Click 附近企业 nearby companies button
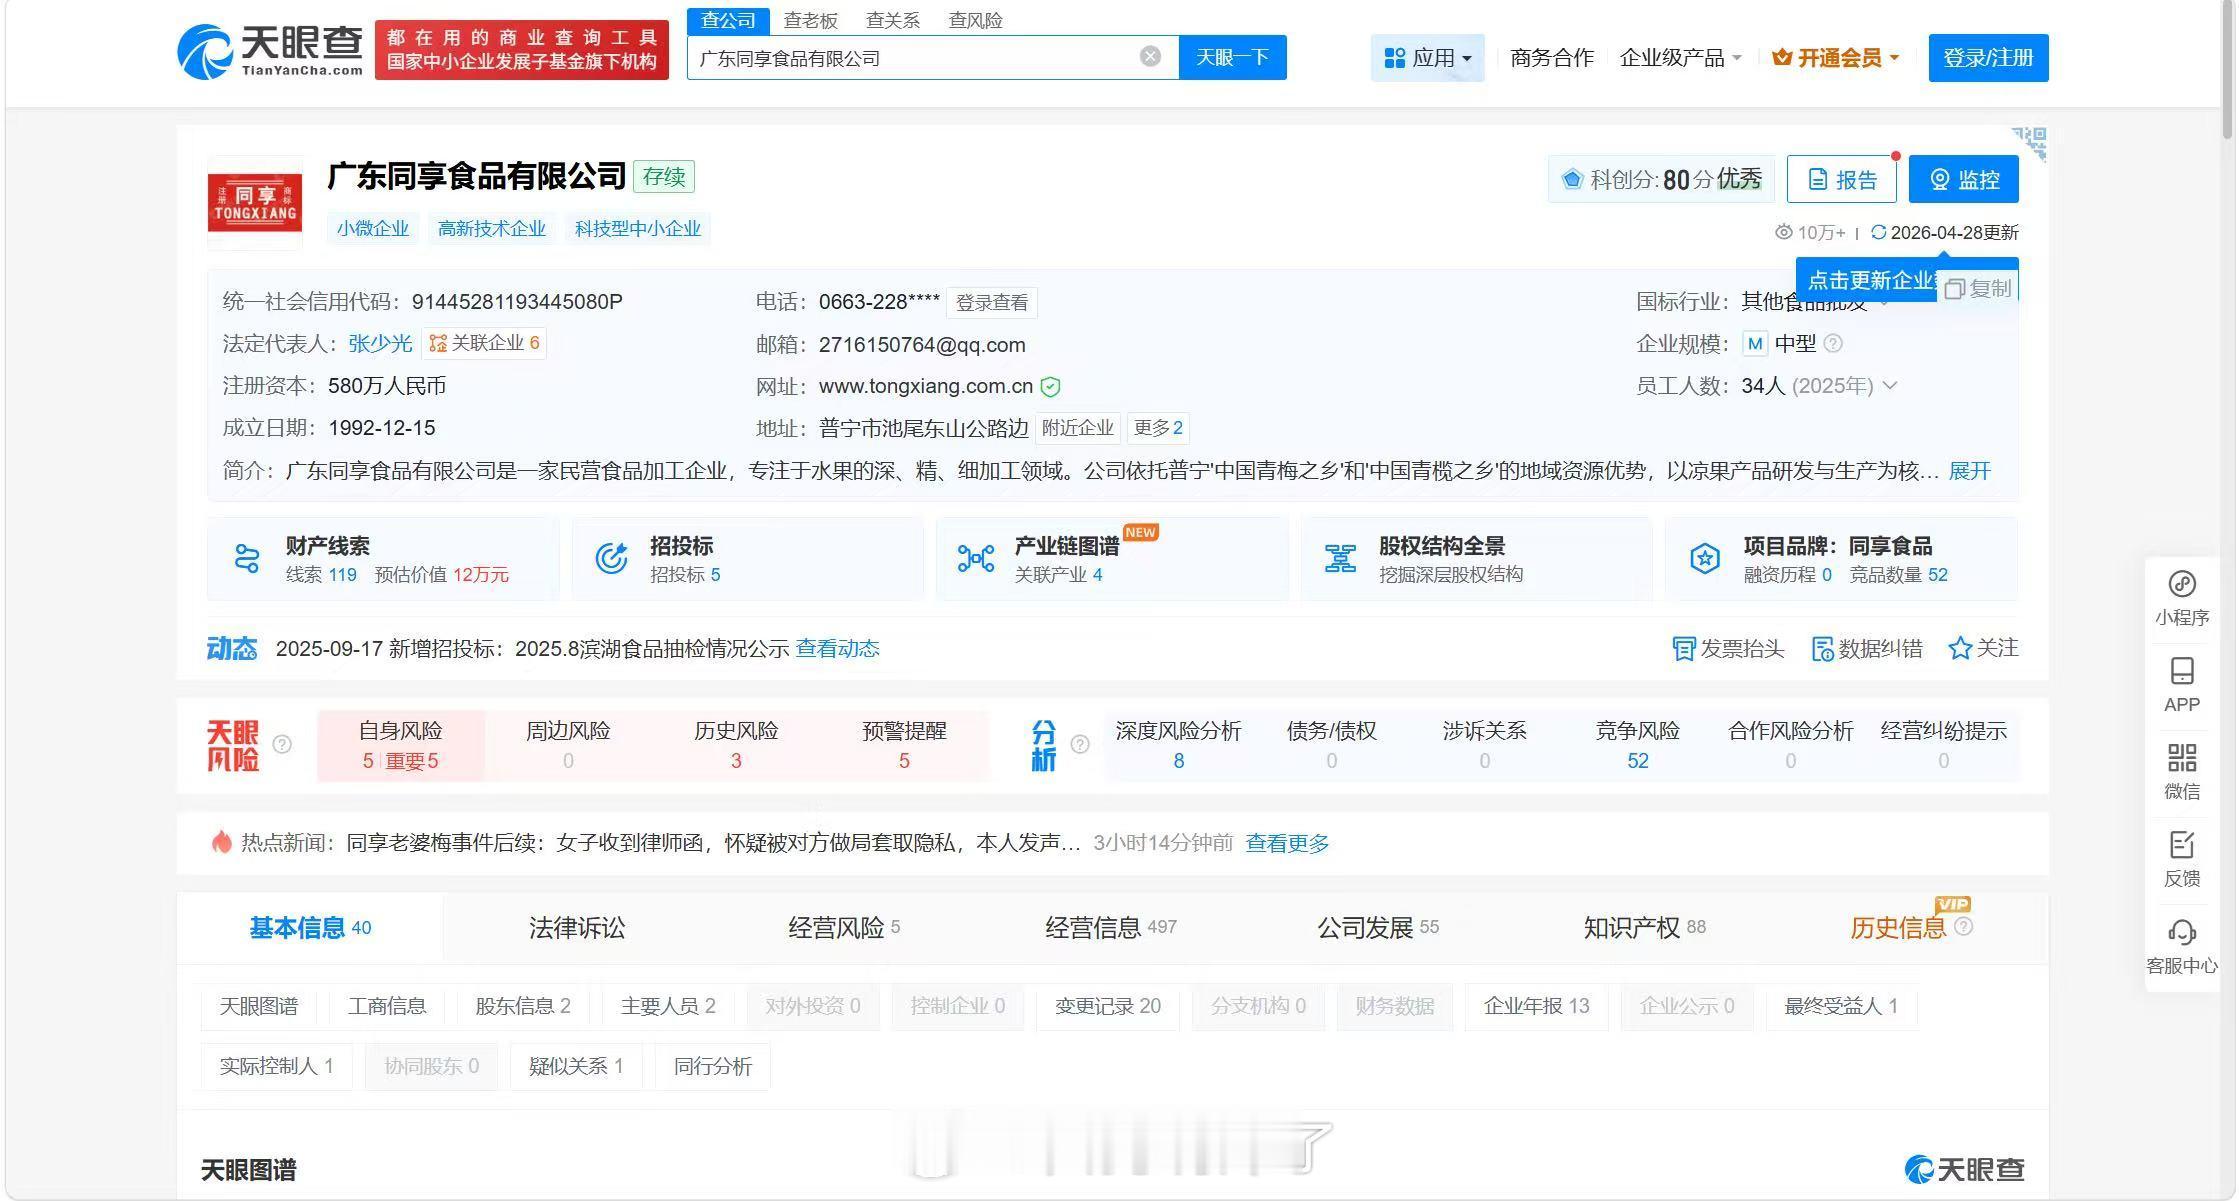 [x=1077, y=429]
